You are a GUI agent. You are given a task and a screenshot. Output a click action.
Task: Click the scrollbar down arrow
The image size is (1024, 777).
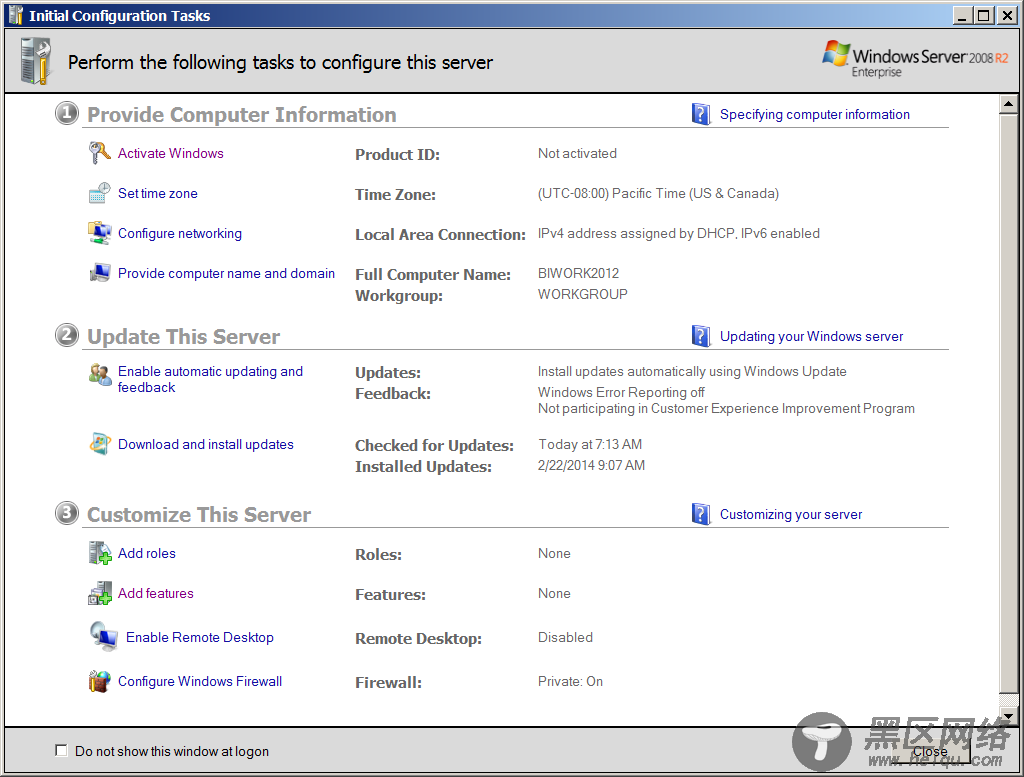click(x=1008, y=716)
